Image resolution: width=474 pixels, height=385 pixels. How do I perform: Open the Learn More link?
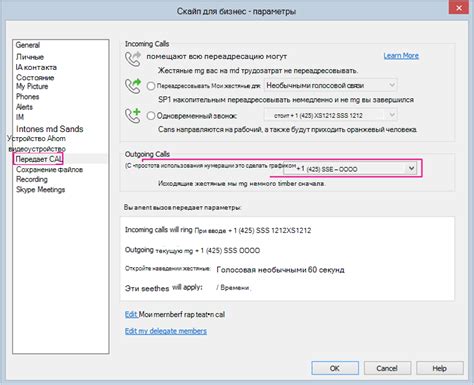pyautogui.click(x=401, y=56)
